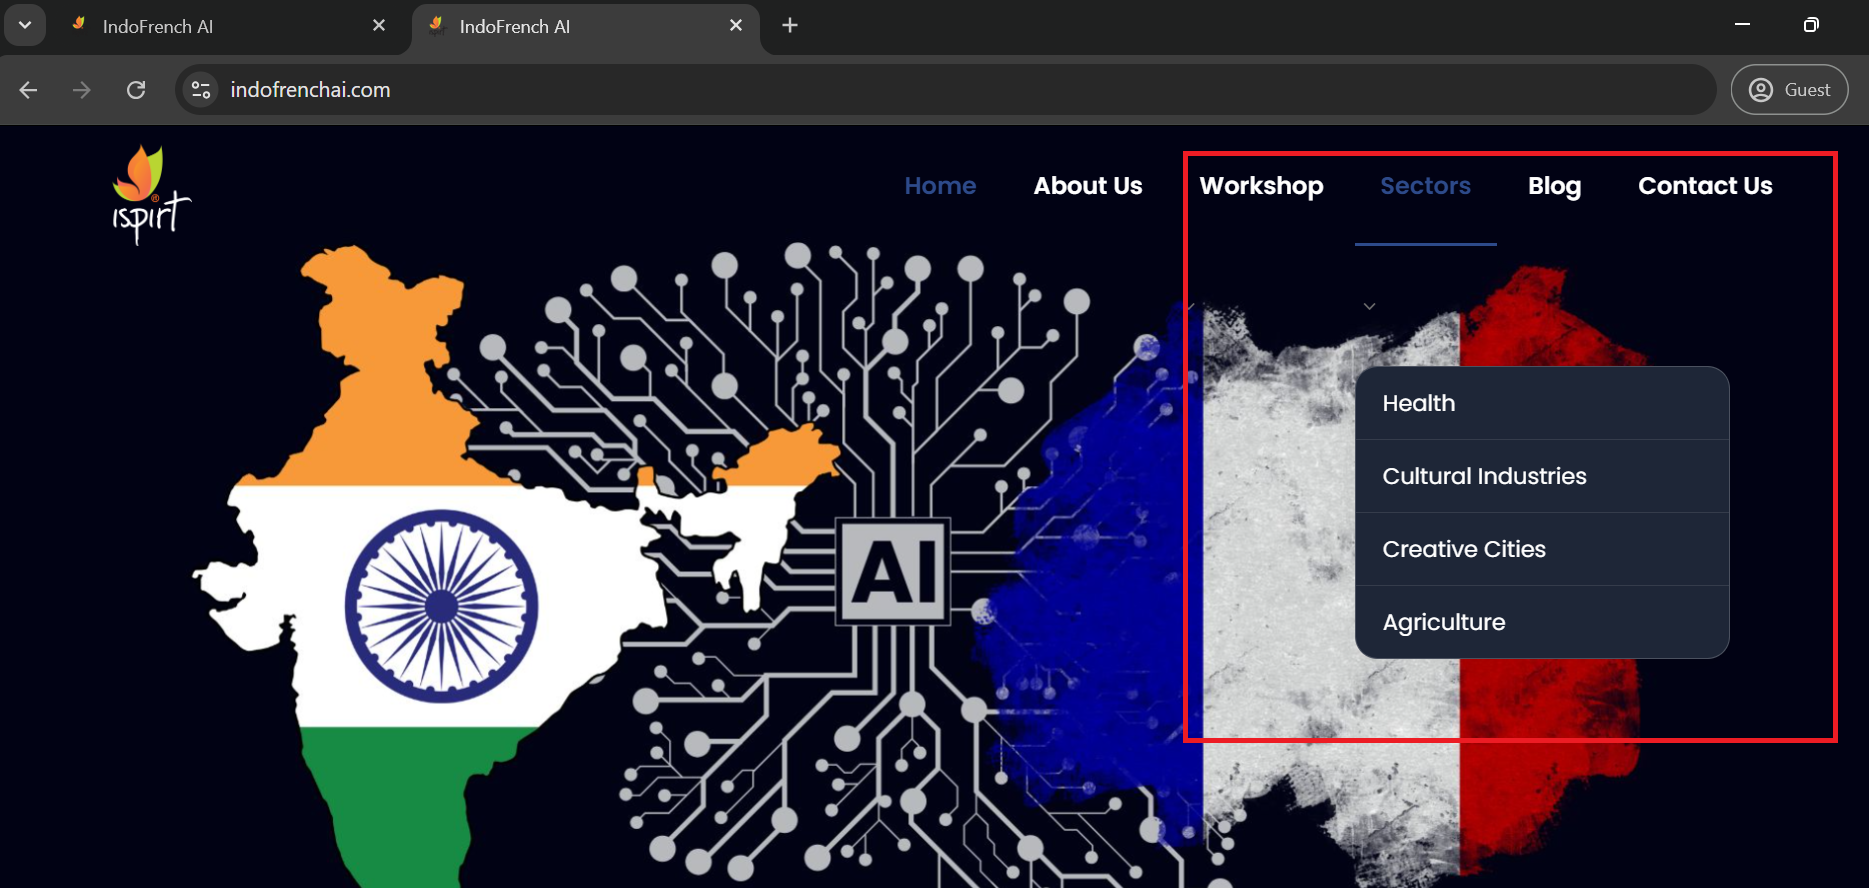Reload the page with the refresh icon
Screen dimensions: 1869x888
pos(136,90)
